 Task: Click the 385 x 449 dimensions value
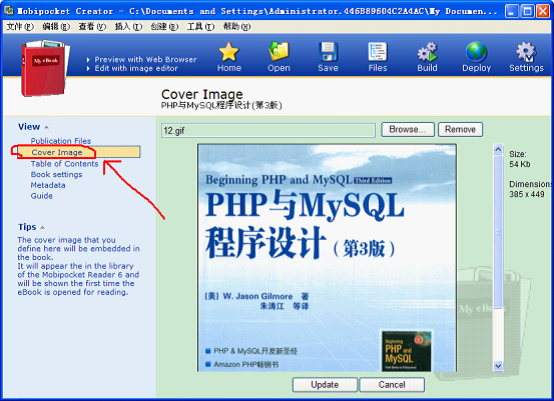(527, 194)
